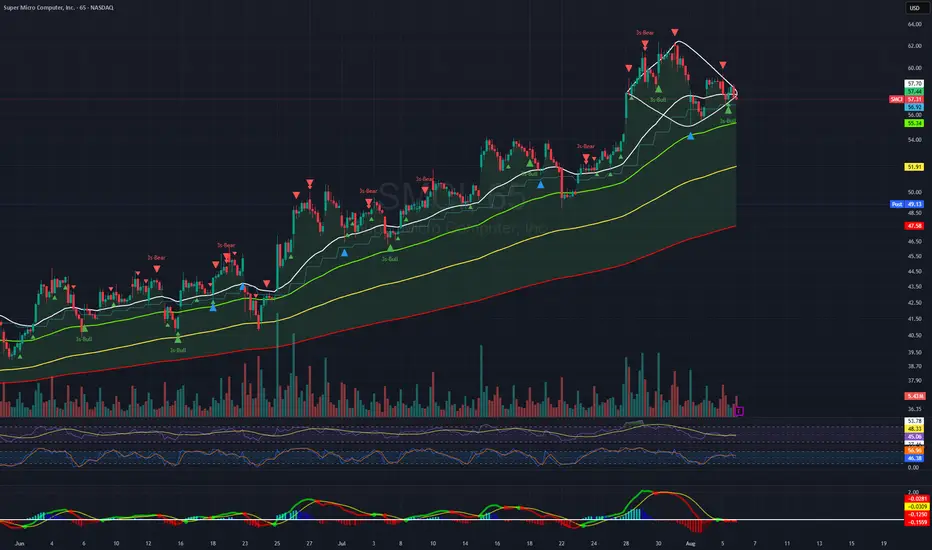Viewport: 932px width, 550px height.
Task: Click the 3s-Bull label beside the latest candle
Action: click(x=728, y=121)
